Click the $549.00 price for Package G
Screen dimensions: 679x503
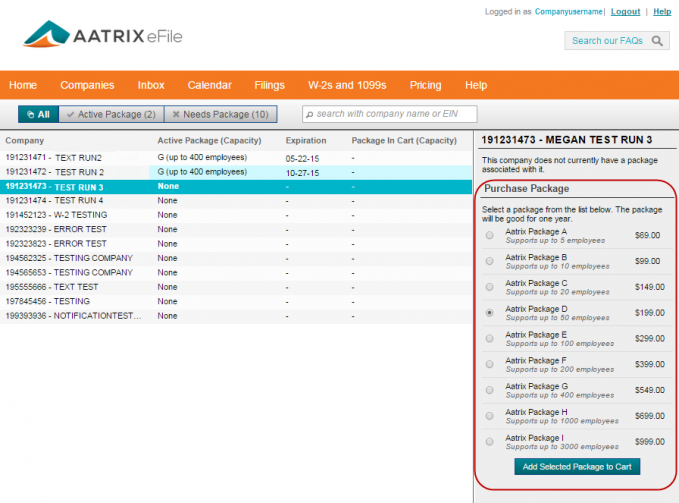click(650, 390)
